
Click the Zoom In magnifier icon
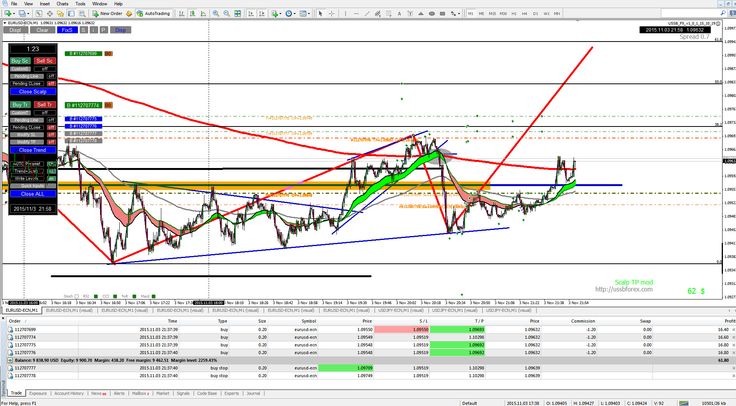[215, 14]
